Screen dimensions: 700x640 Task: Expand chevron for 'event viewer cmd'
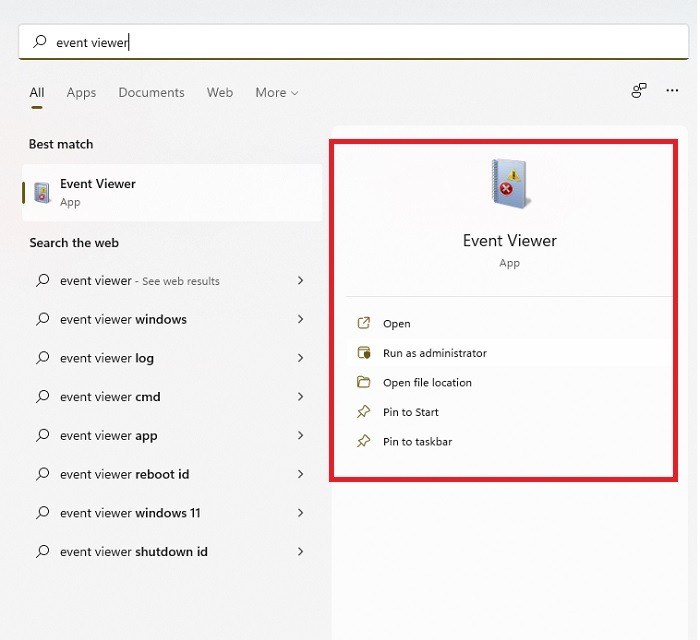[301, 396]
